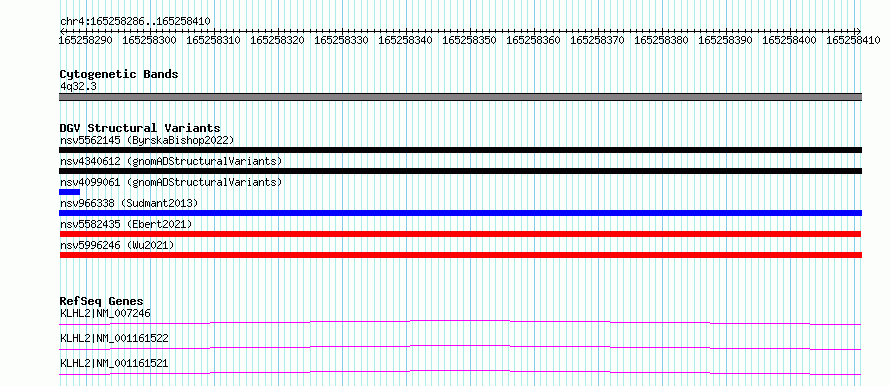
Task: Open the Cytogenetic Bands track heading
Action: pos(119,74)
